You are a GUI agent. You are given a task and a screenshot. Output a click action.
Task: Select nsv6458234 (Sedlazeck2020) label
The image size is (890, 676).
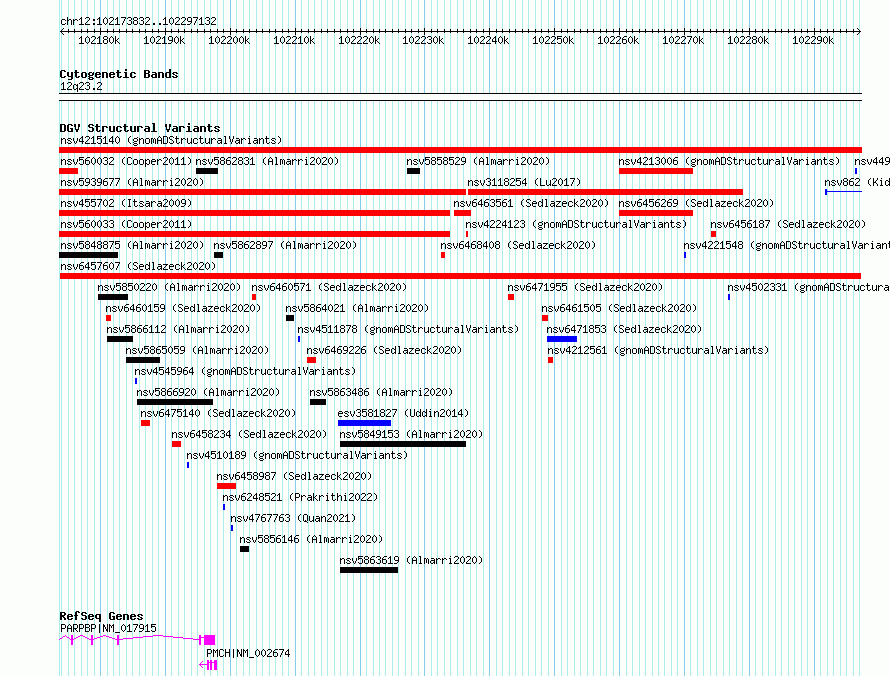(249, 434)
